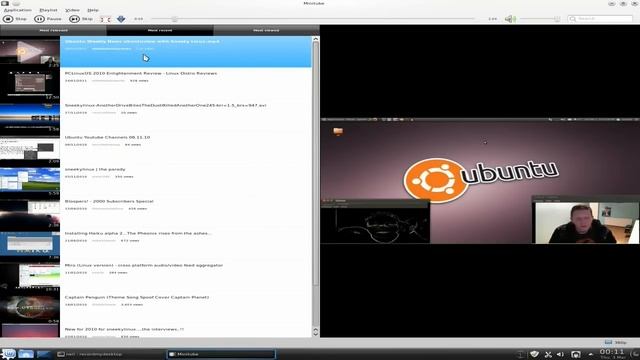
Task: Select Bloopers 2000 Subscribers Special video
Action: (x=186, y=211)
